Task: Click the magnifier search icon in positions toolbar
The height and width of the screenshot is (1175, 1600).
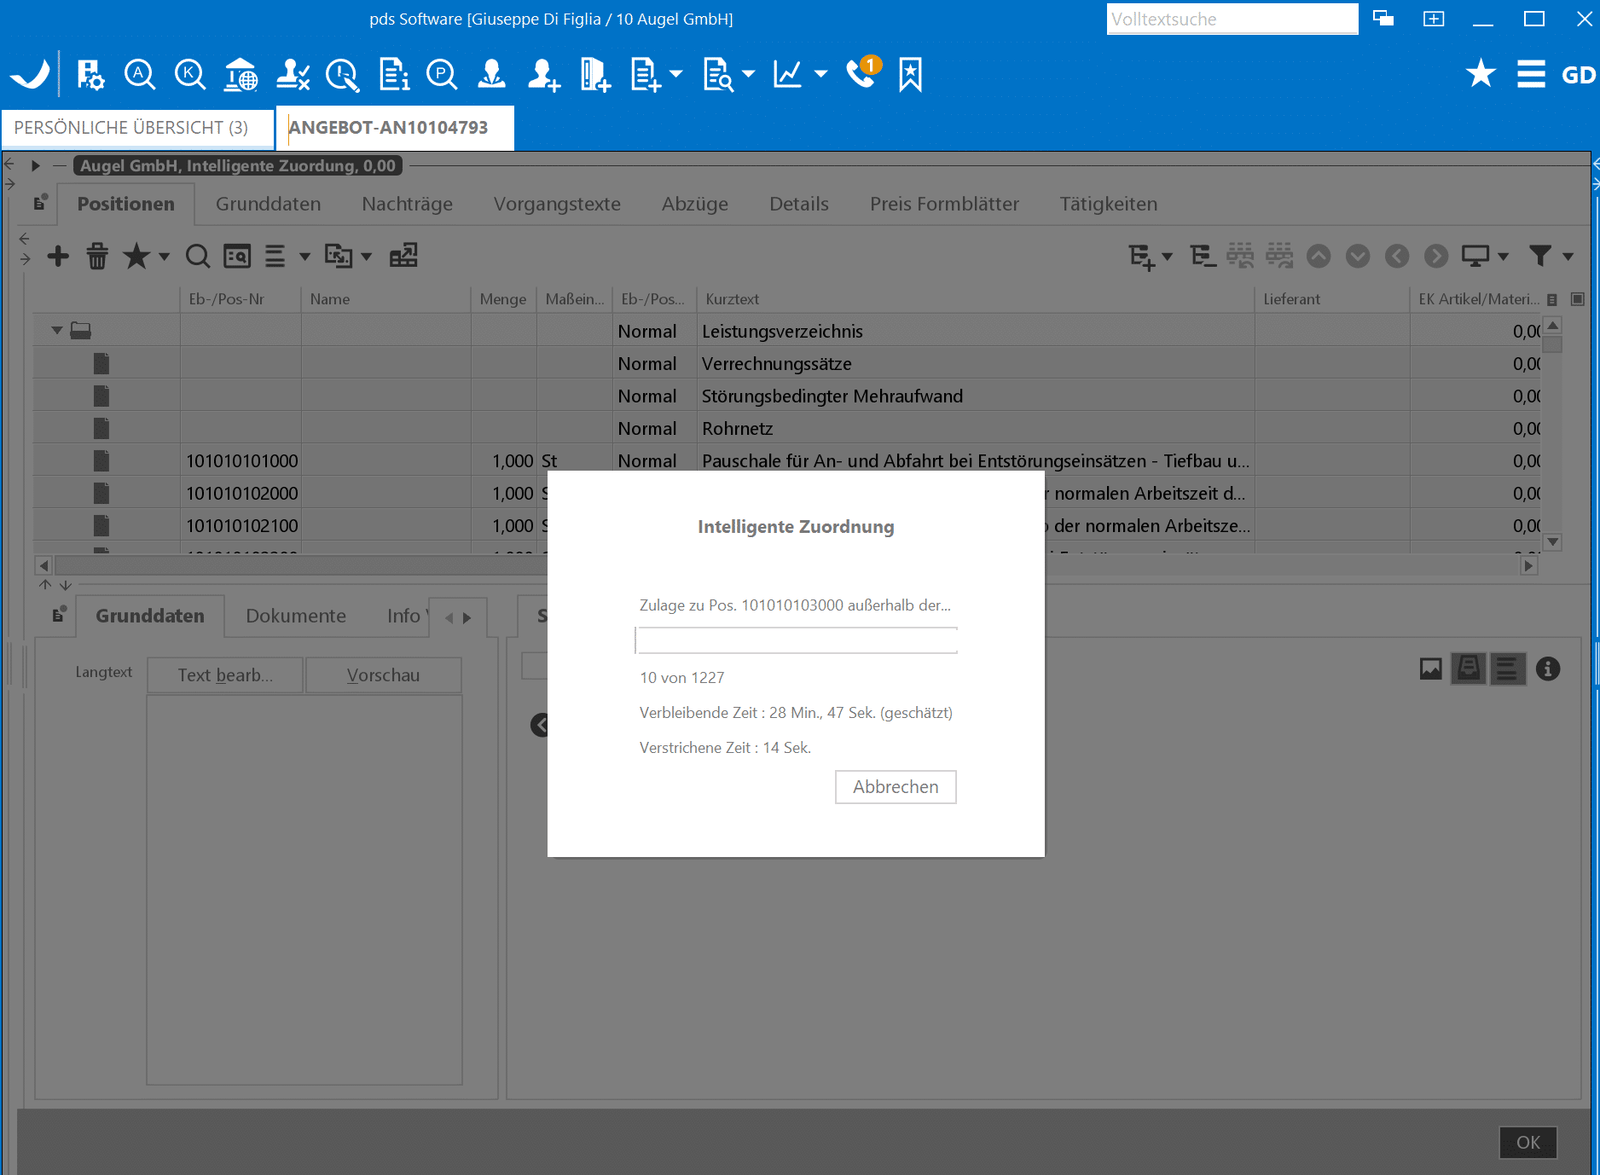Action: click(x=197, y=256)
